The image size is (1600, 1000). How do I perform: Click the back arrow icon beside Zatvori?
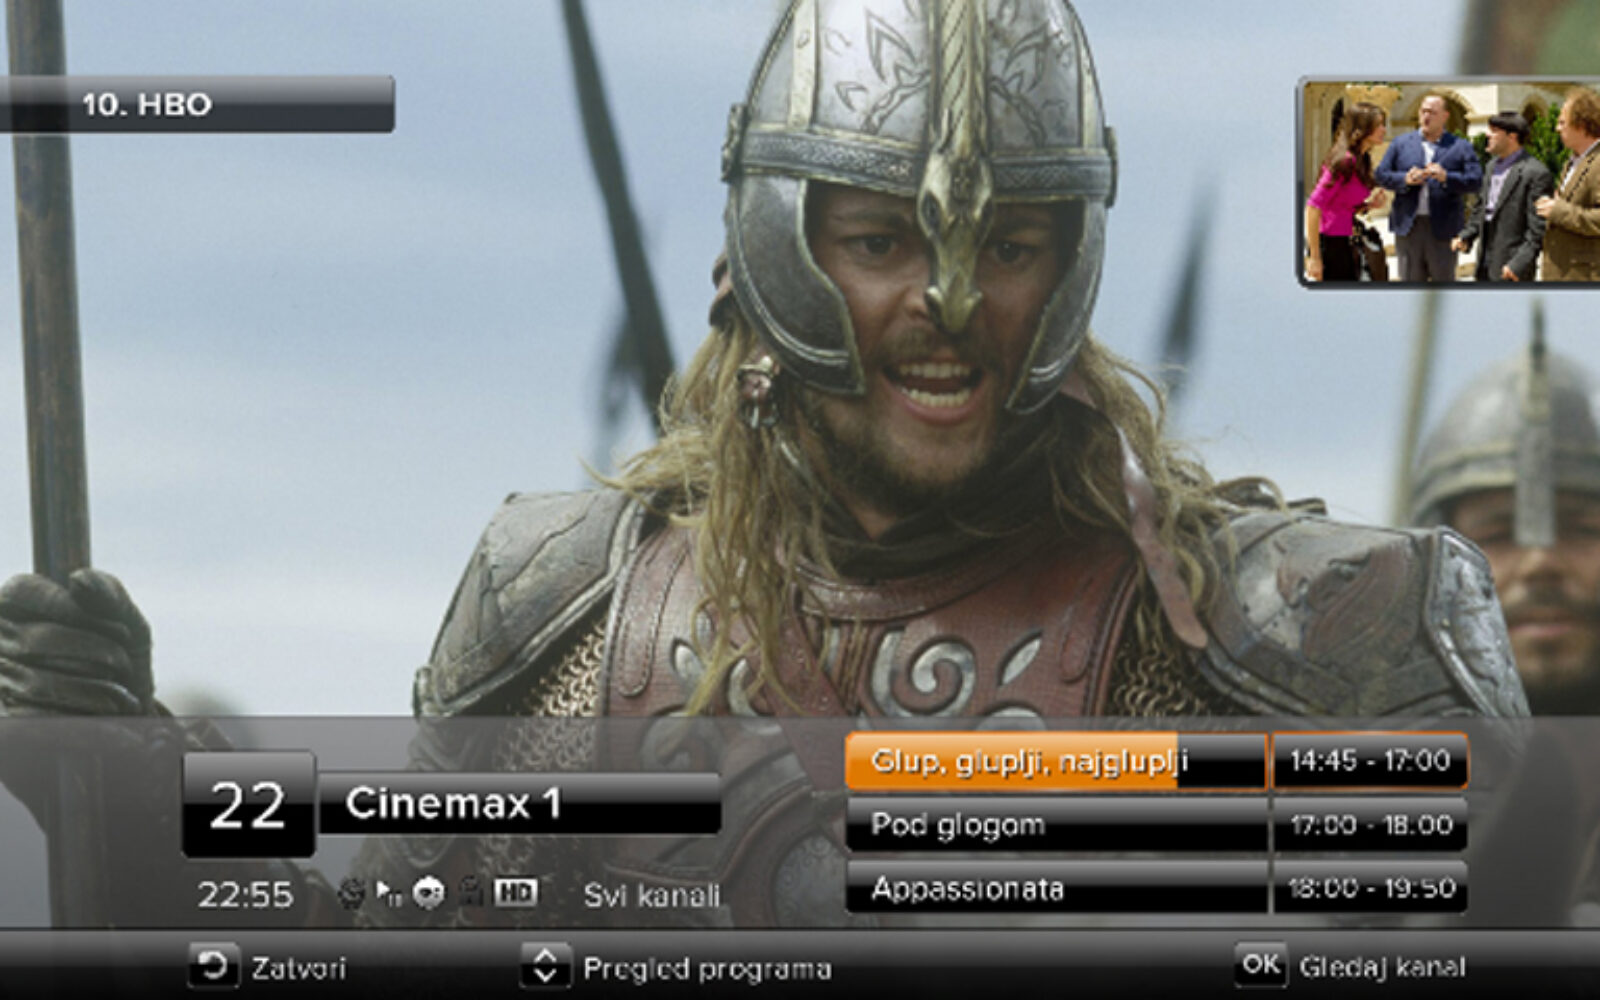pos(213,966)
